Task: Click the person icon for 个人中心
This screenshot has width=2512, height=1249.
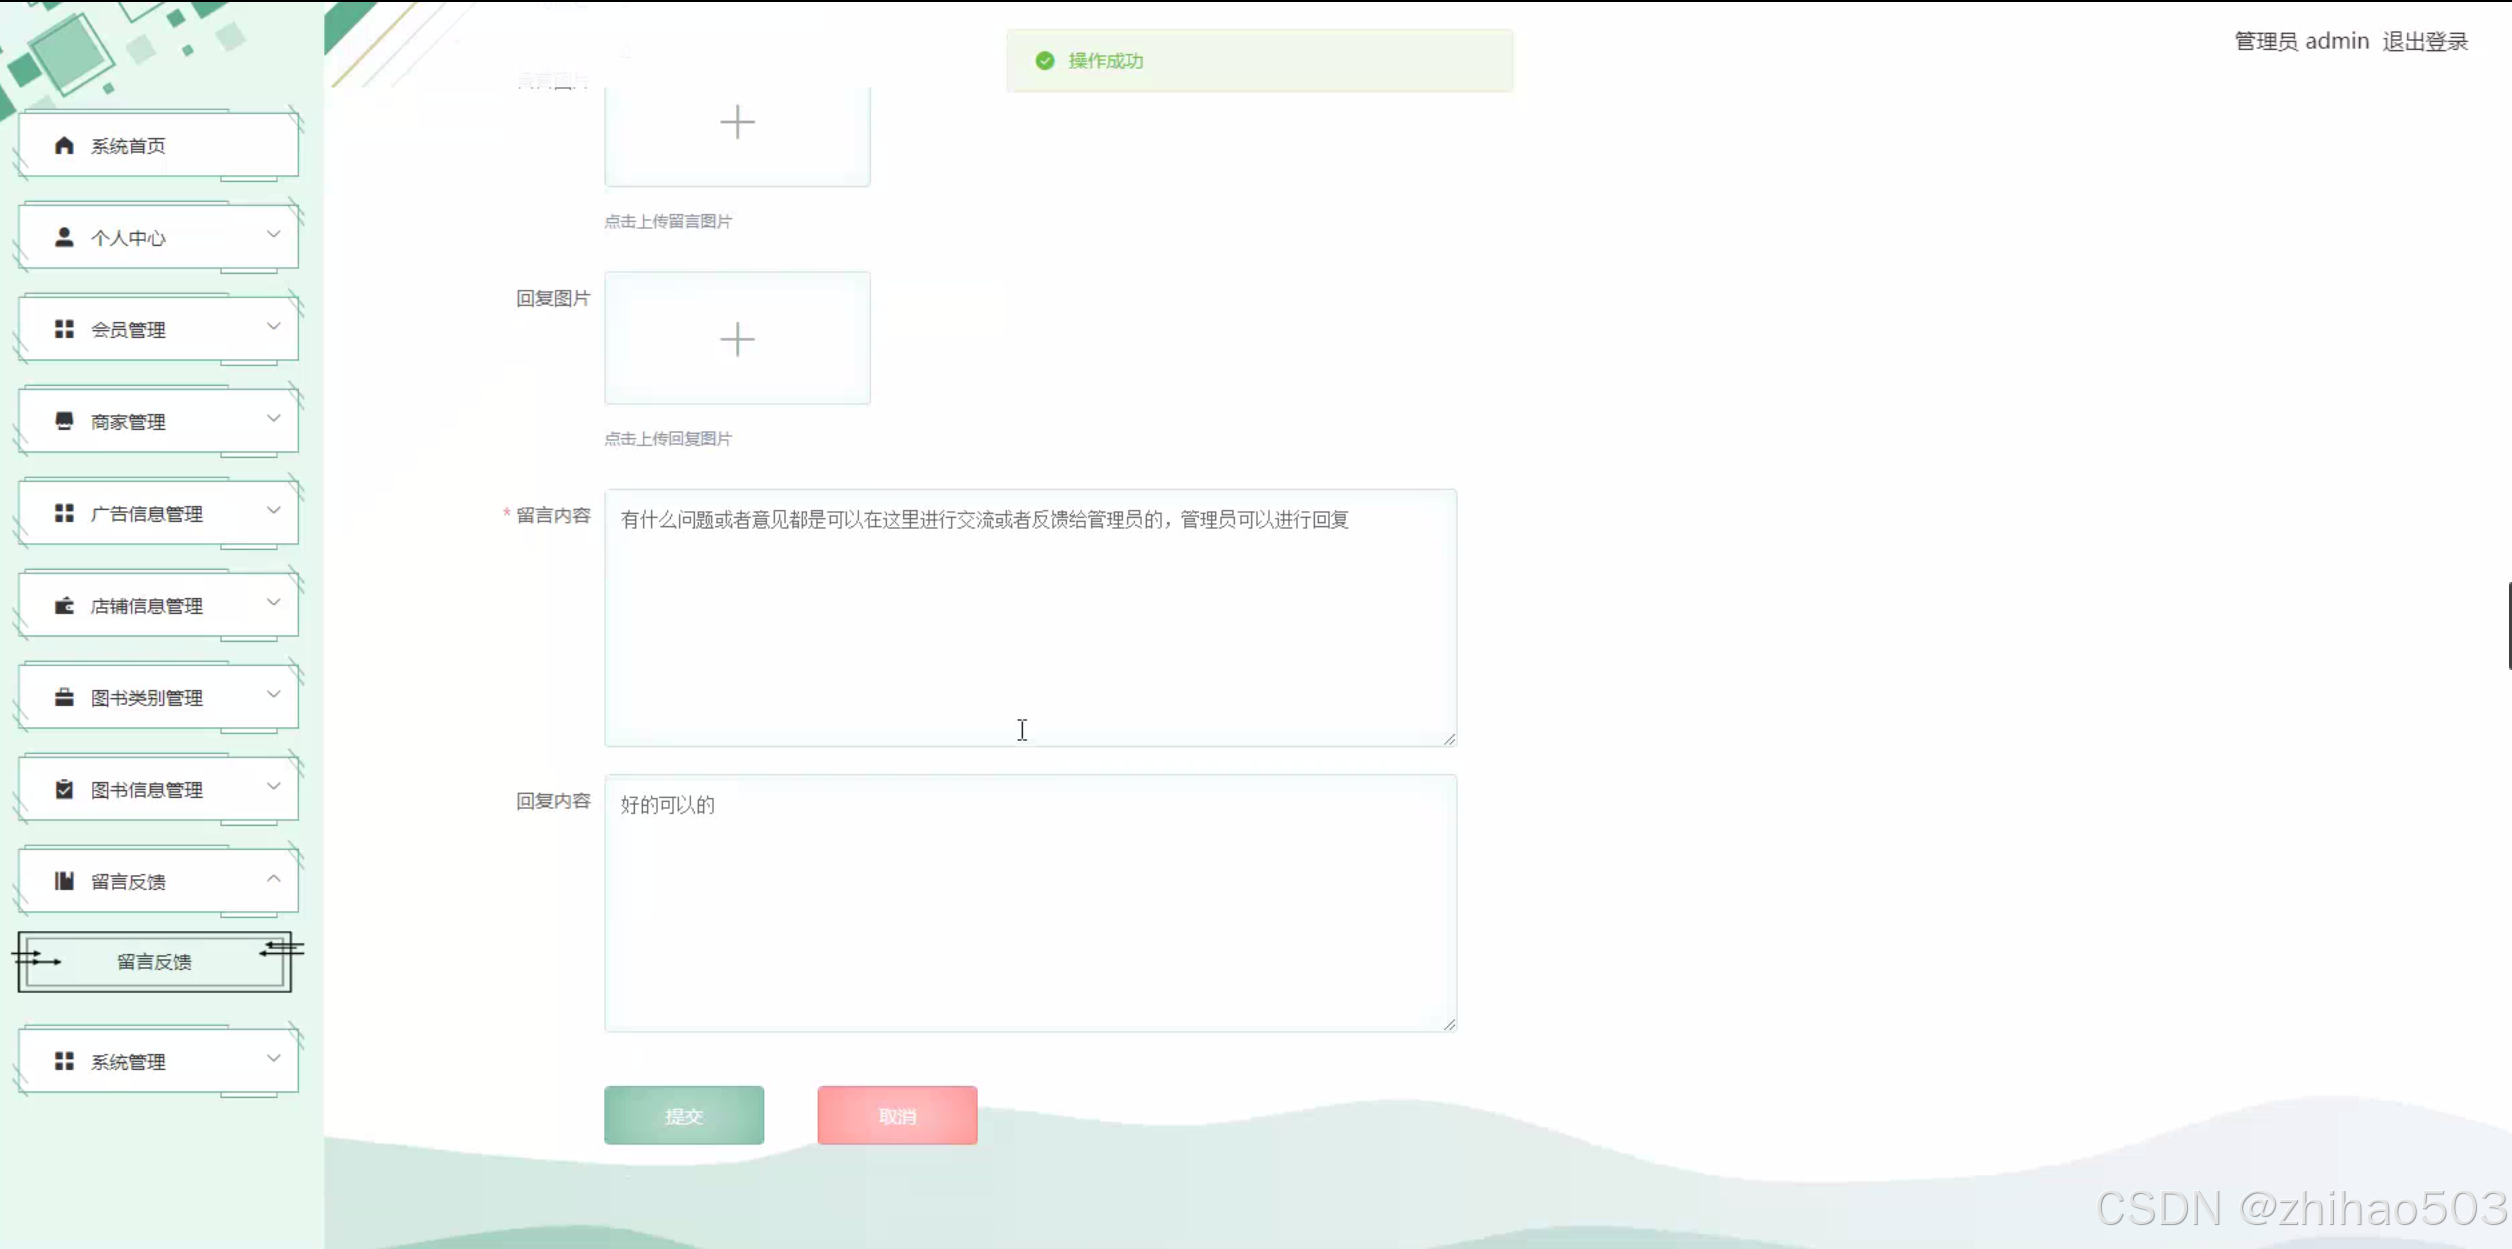Action: click(x=64, y=237)
